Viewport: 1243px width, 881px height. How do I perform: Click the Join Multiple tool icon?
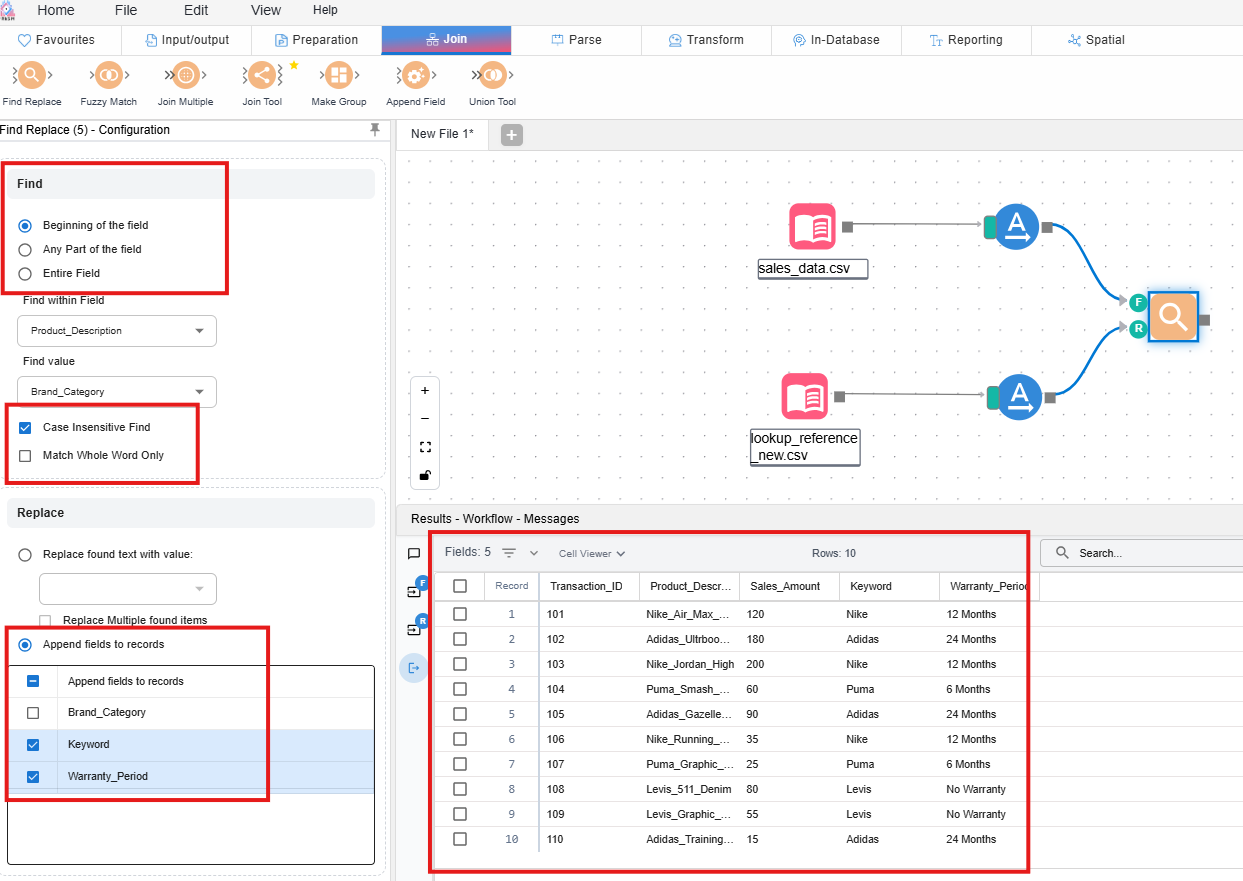185,76
